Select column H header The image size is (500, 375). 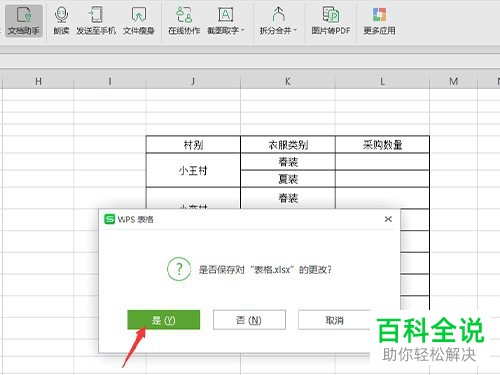tap(38, 81)
